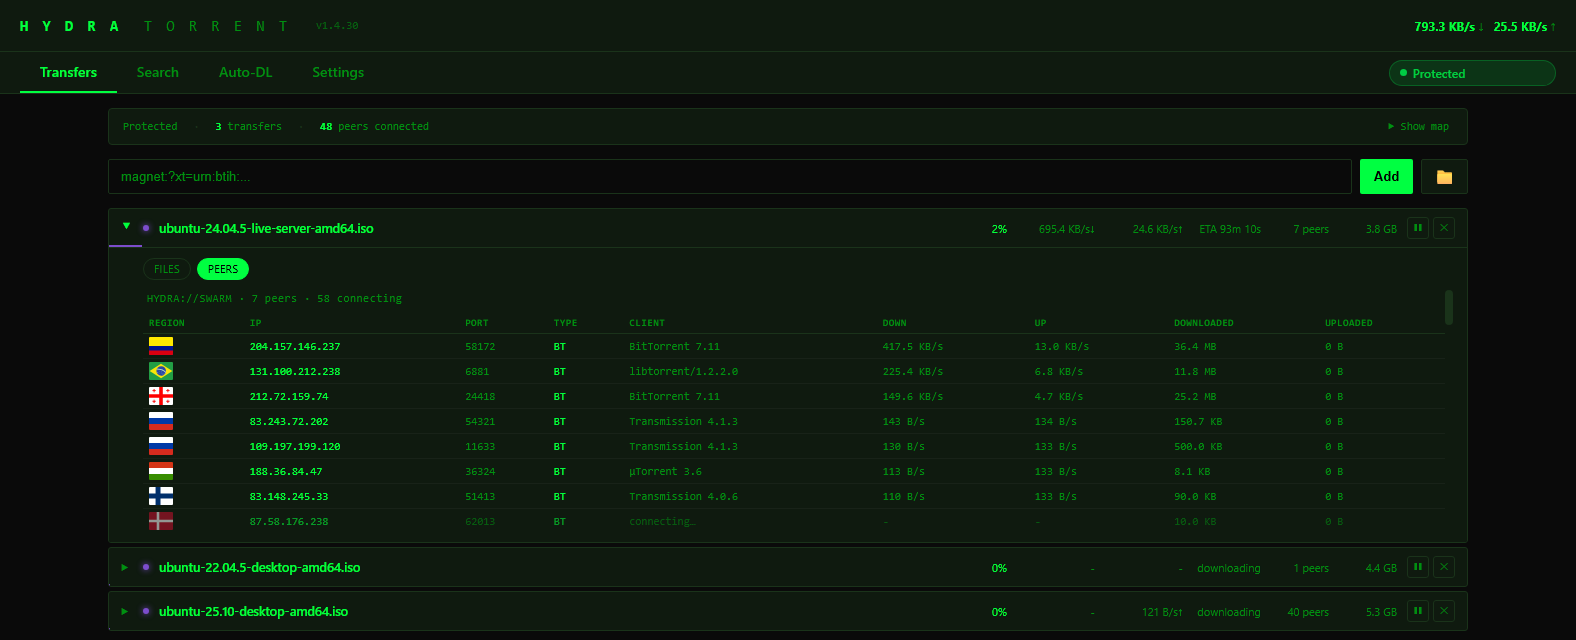This screenshot has width=1576, height=640.
Task: Click the global download speed 793.3 KB/s
Action: tap(1449, 27)
